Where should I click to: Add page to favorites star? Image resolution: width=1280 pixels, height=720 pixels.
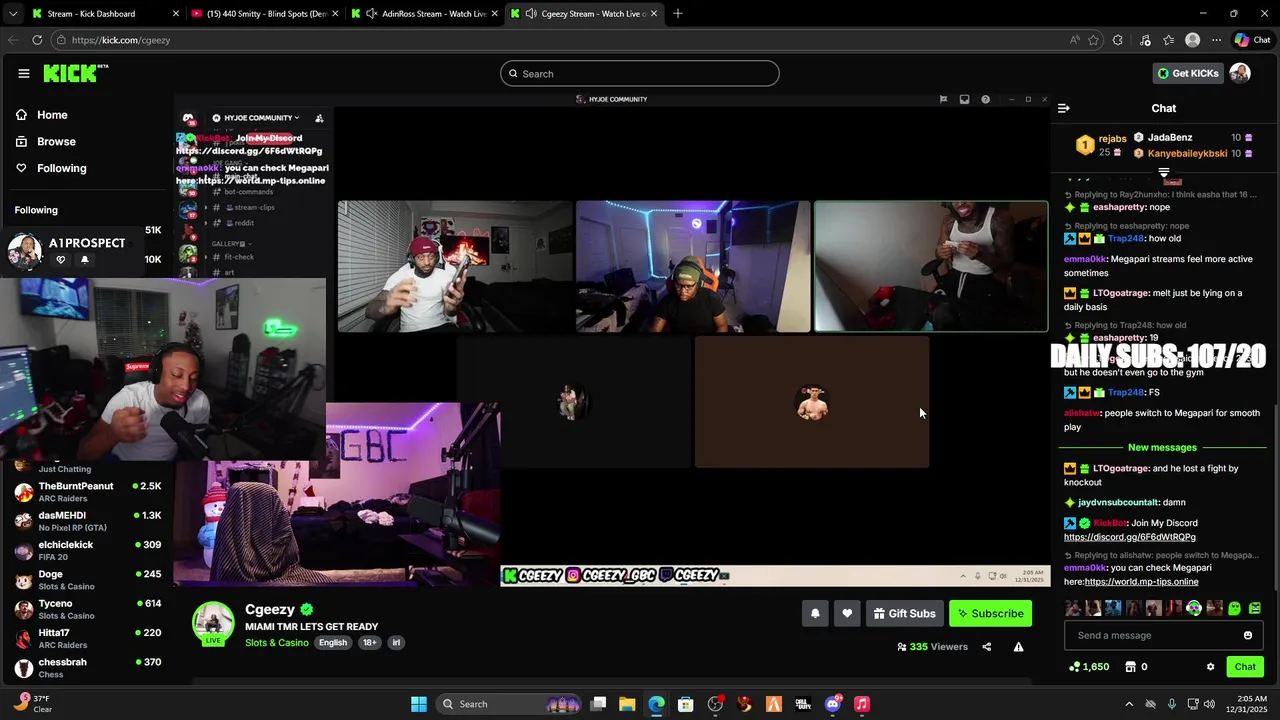pyautogui.click(x=1093, y=40)
